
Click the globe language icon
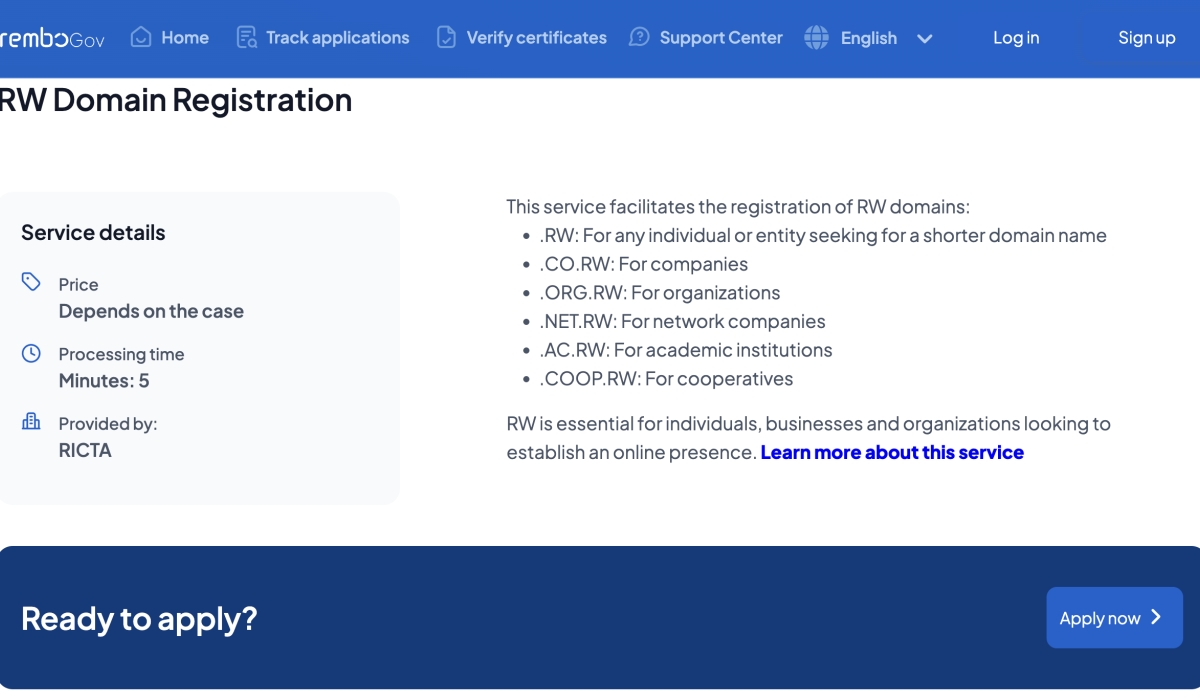[x=817, y=38]
